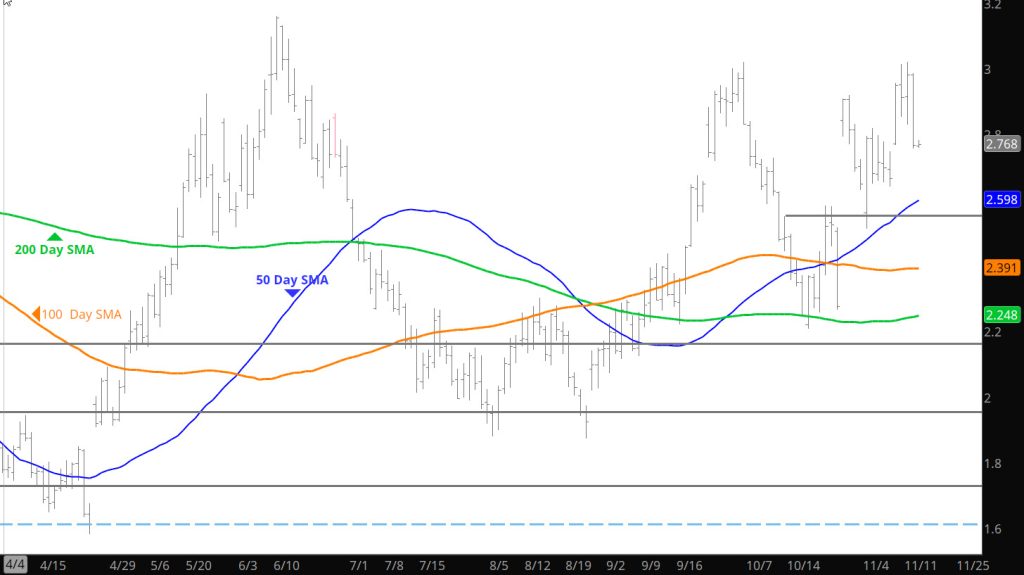This screenshot has width=1024, height=575.
Task: Click the 6/10 date on time axis
Action: coord(288,564)
